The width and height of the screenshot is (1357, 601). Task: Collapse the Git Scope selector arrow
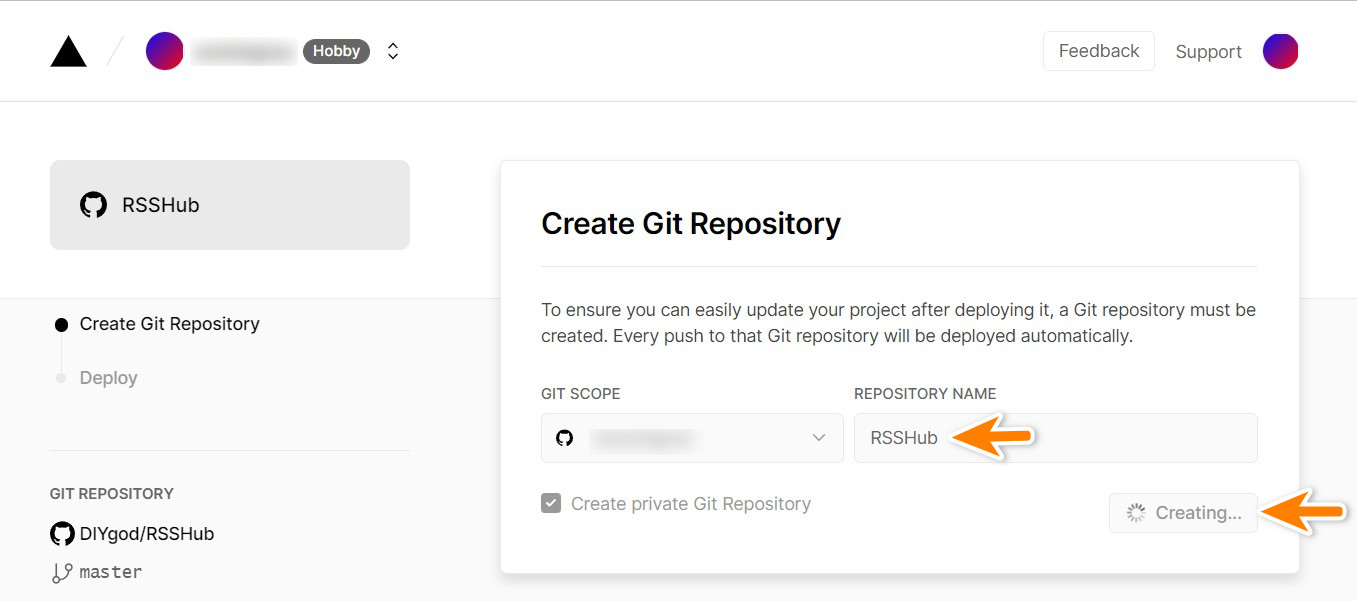pyautogui.click(x=820, y=438)
